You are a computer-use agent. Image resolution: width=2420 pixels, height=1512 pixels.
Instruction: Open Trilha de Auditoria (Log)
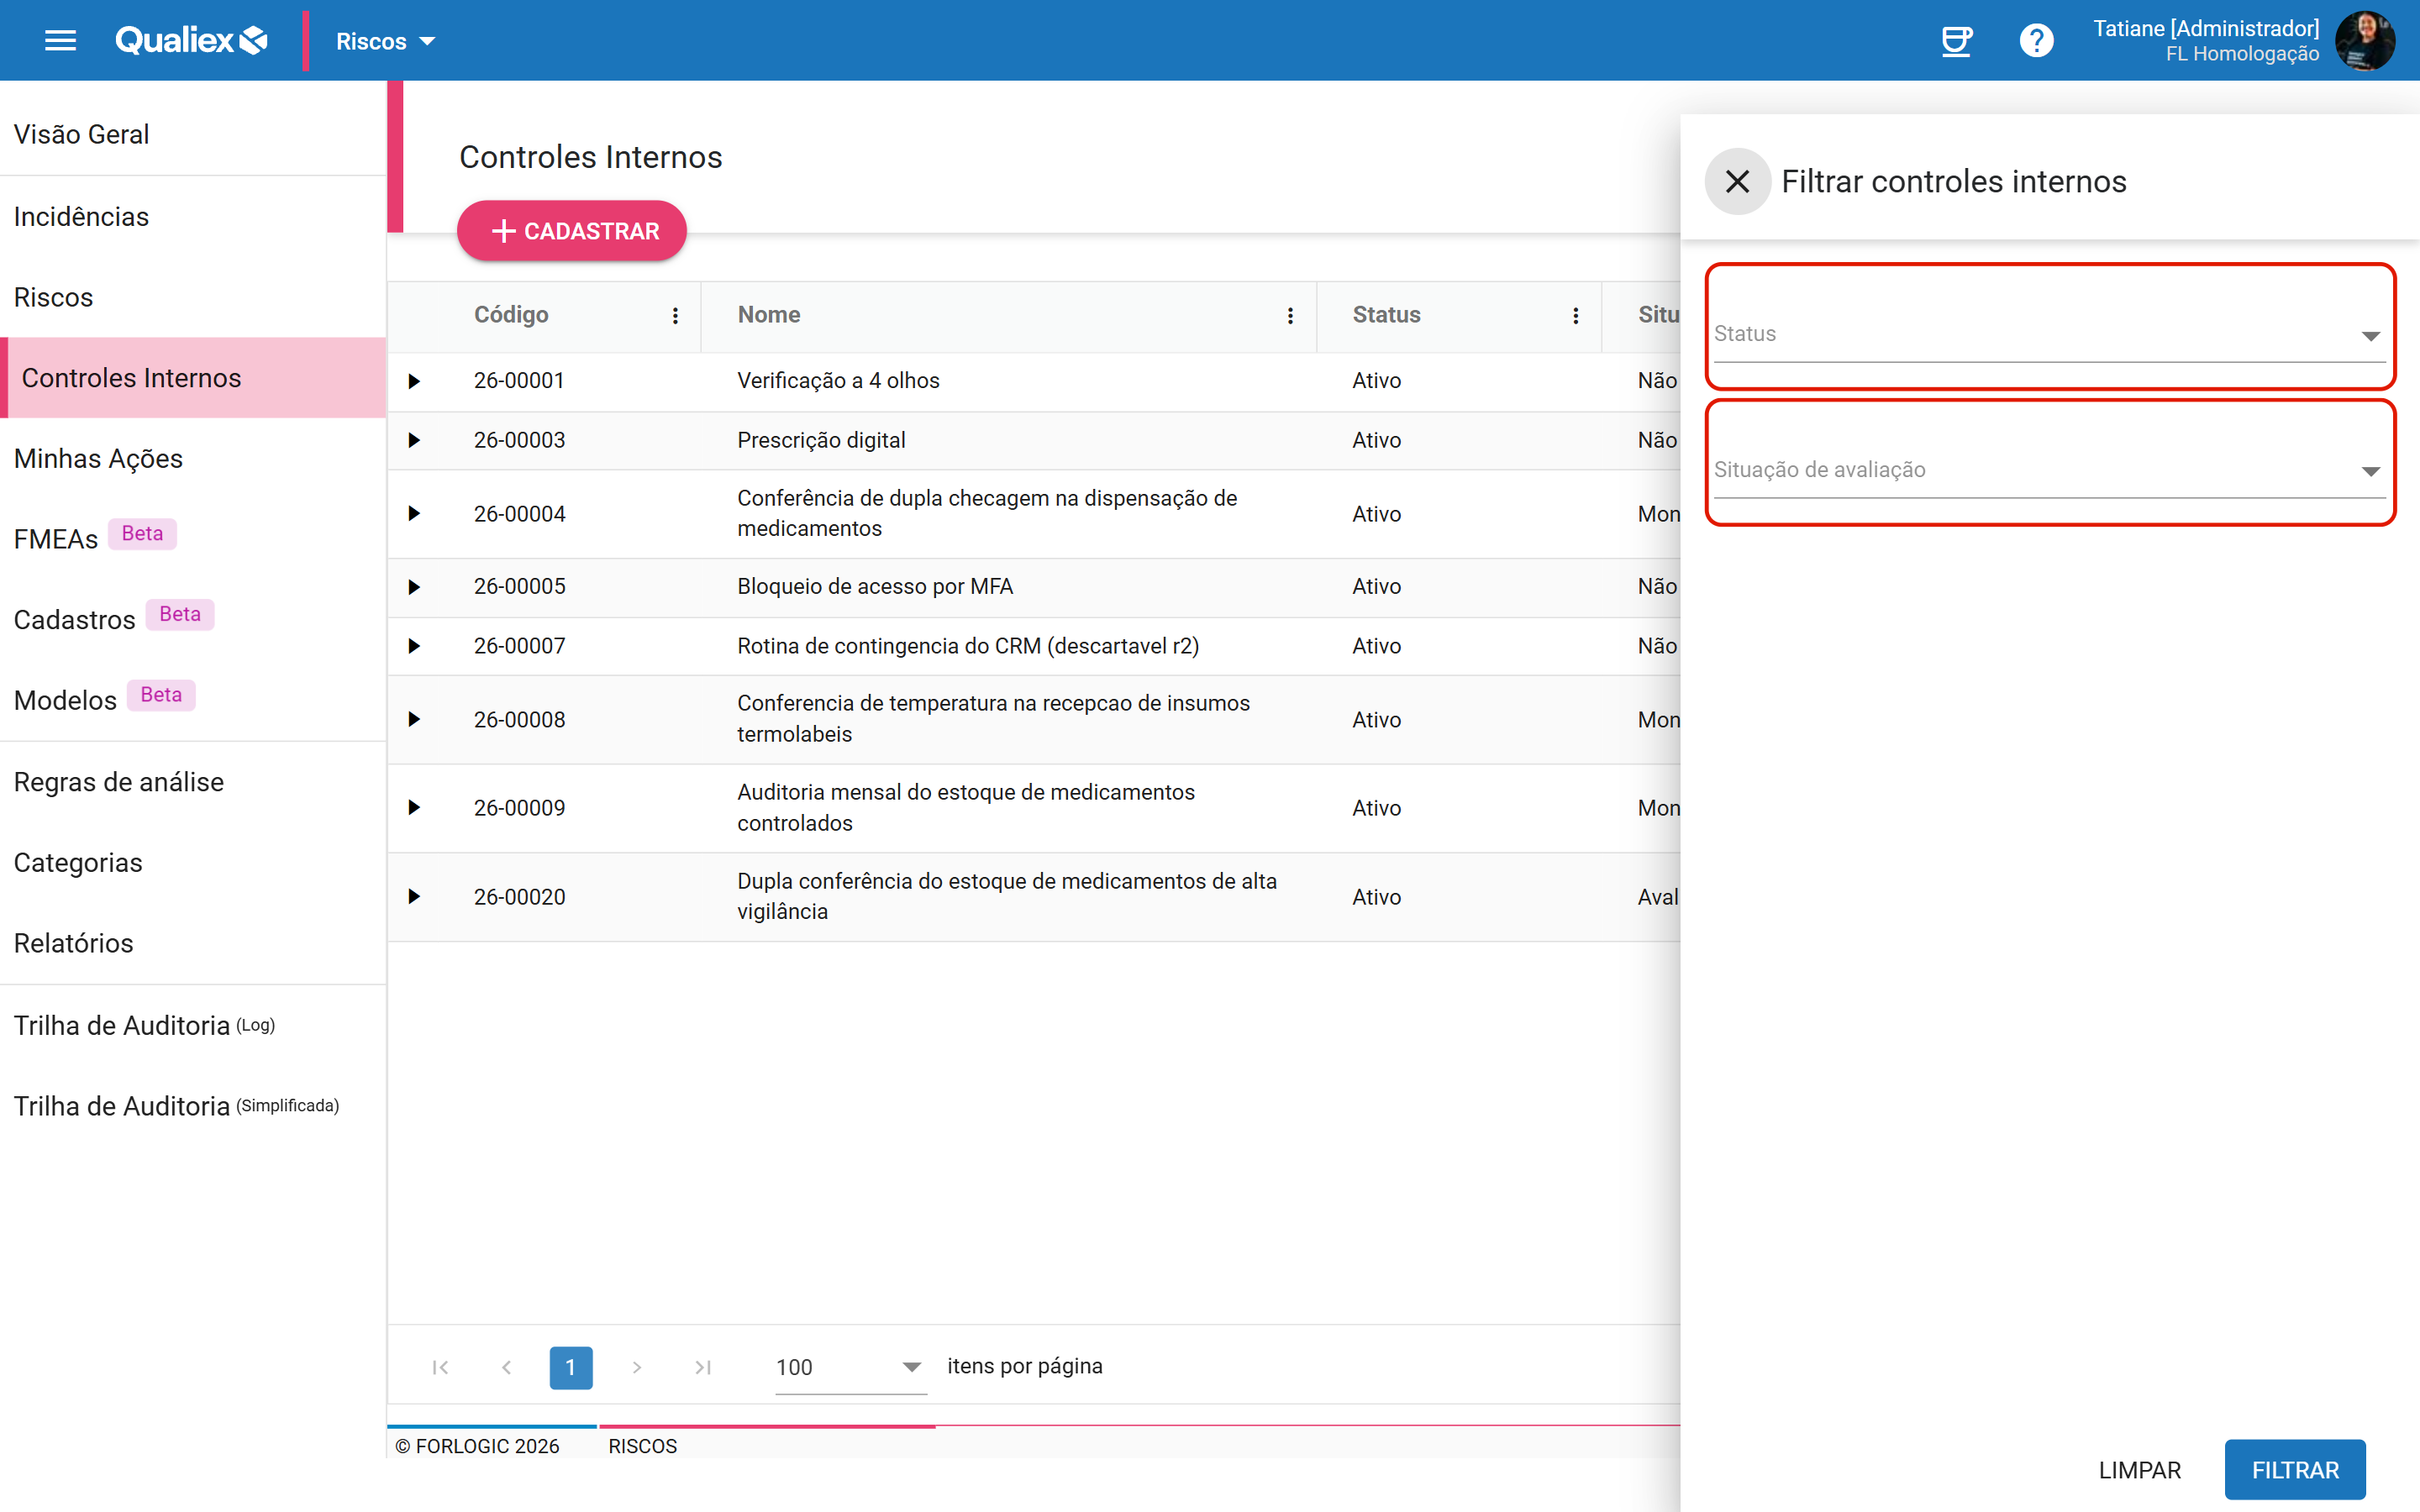point(193,1025)
